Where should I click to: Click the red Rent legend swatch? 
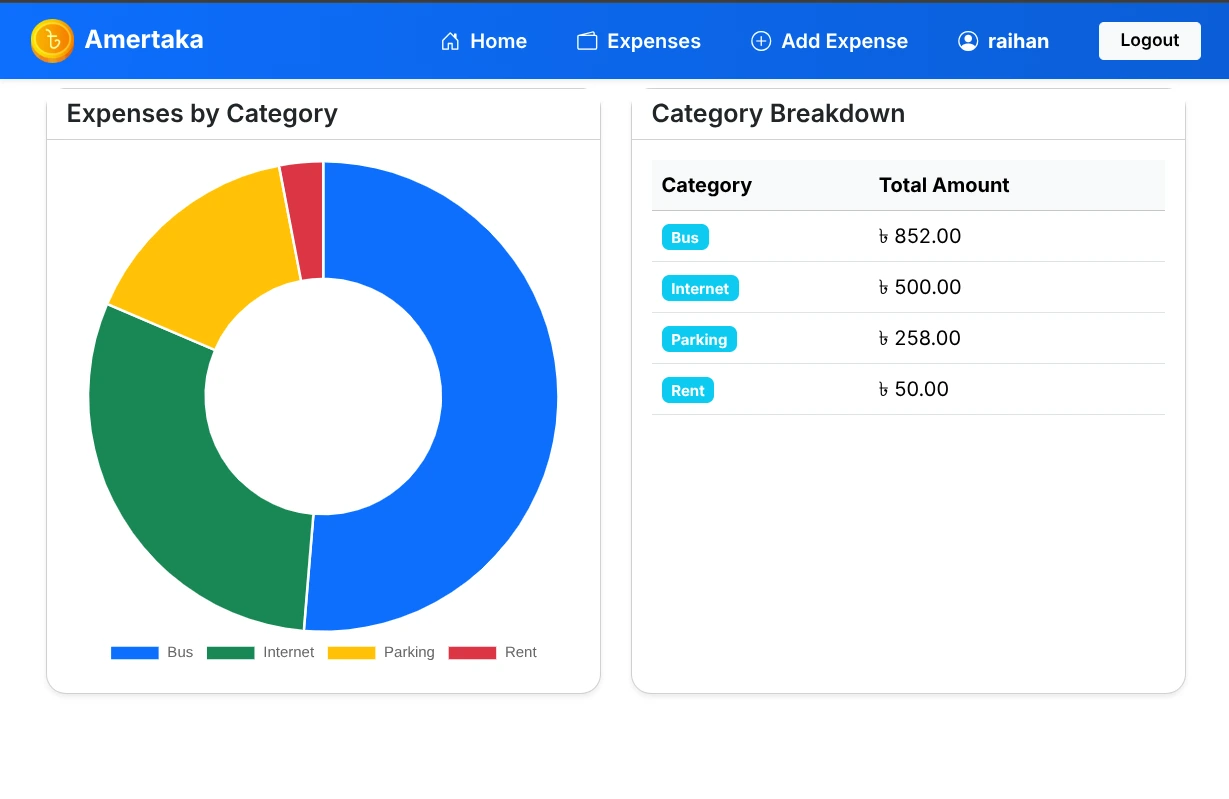point(471,652)
